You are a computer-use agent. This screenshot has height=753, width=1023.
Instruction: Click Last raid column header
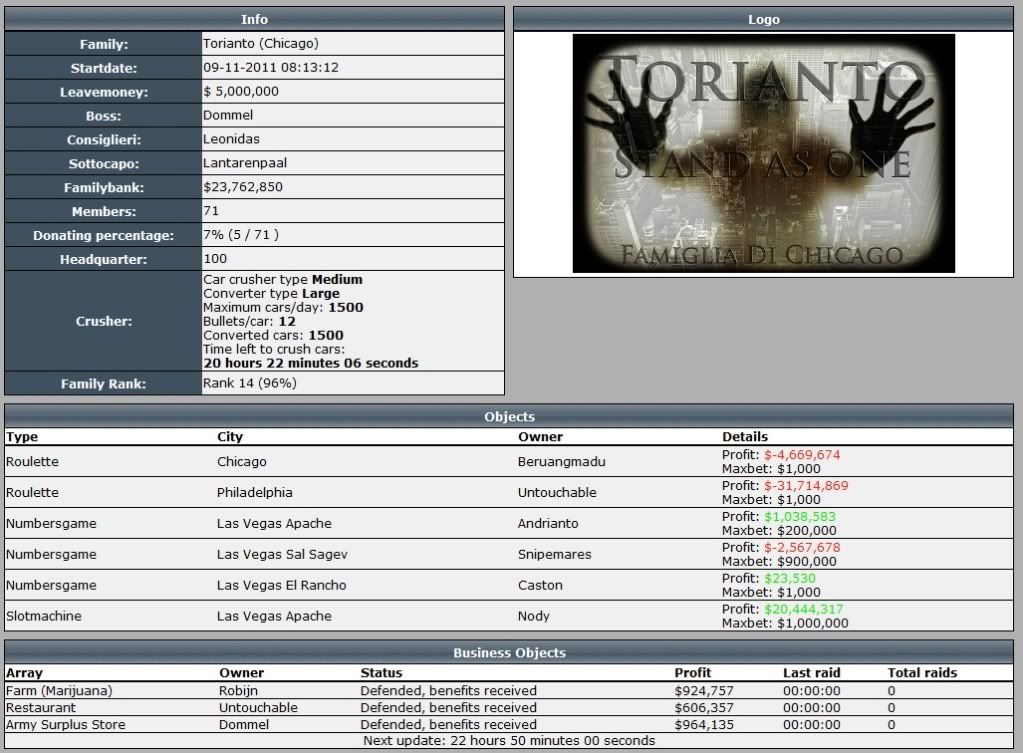click(x=812, y=673)
